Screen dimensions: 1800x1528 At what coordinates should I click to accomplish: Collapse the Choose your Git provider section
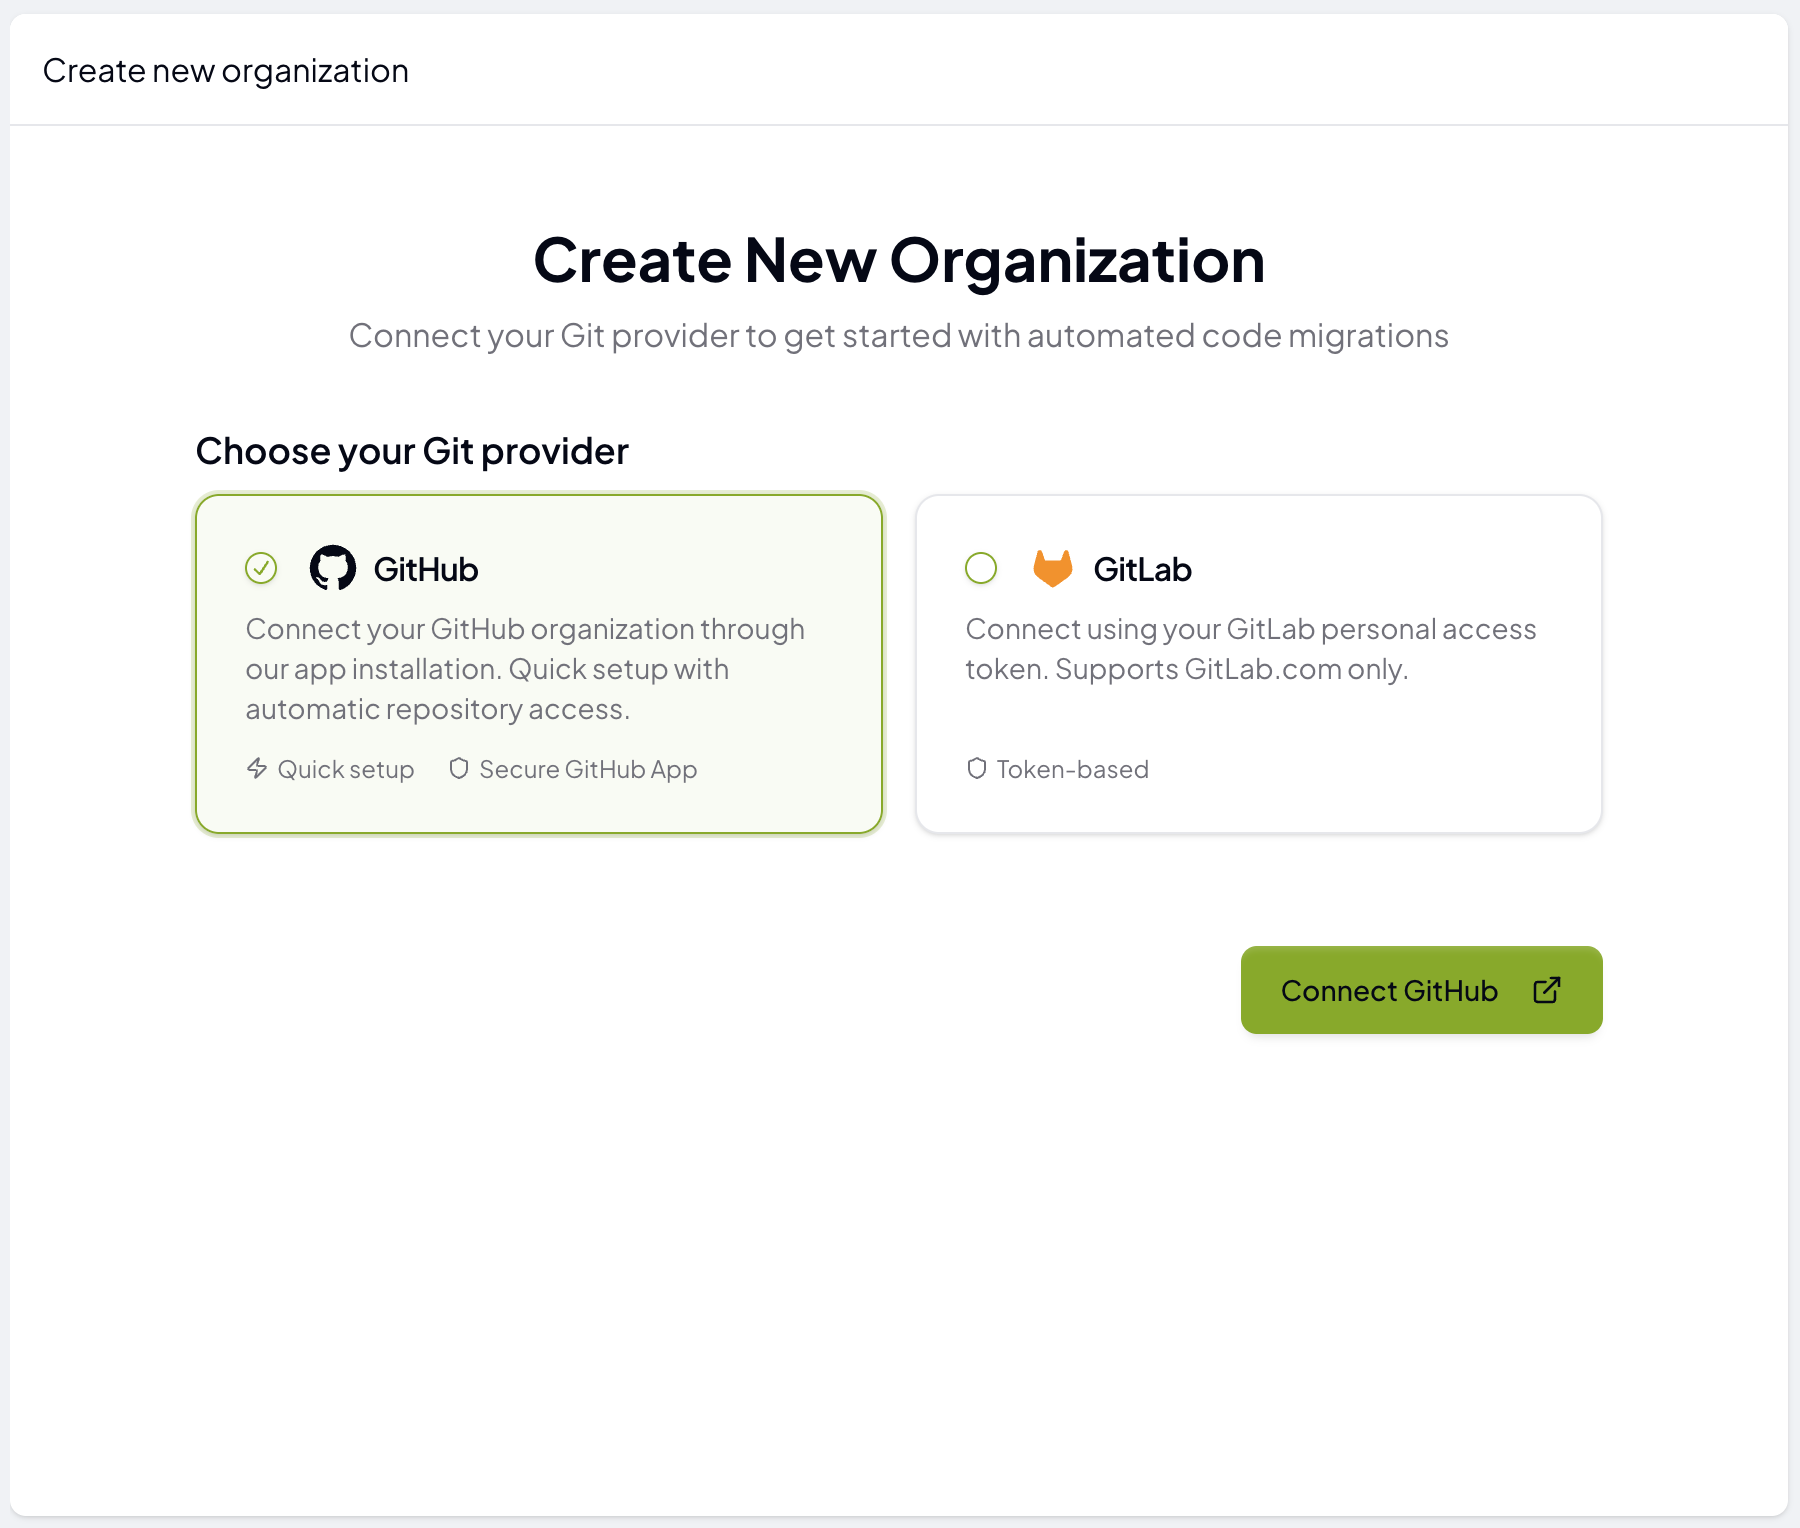coord(412,451)
